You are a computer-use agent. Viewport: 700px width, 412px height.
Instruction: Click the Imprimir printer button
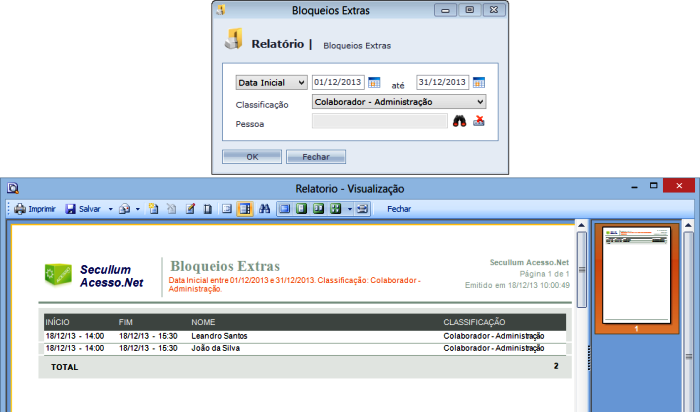pos(35,209)
